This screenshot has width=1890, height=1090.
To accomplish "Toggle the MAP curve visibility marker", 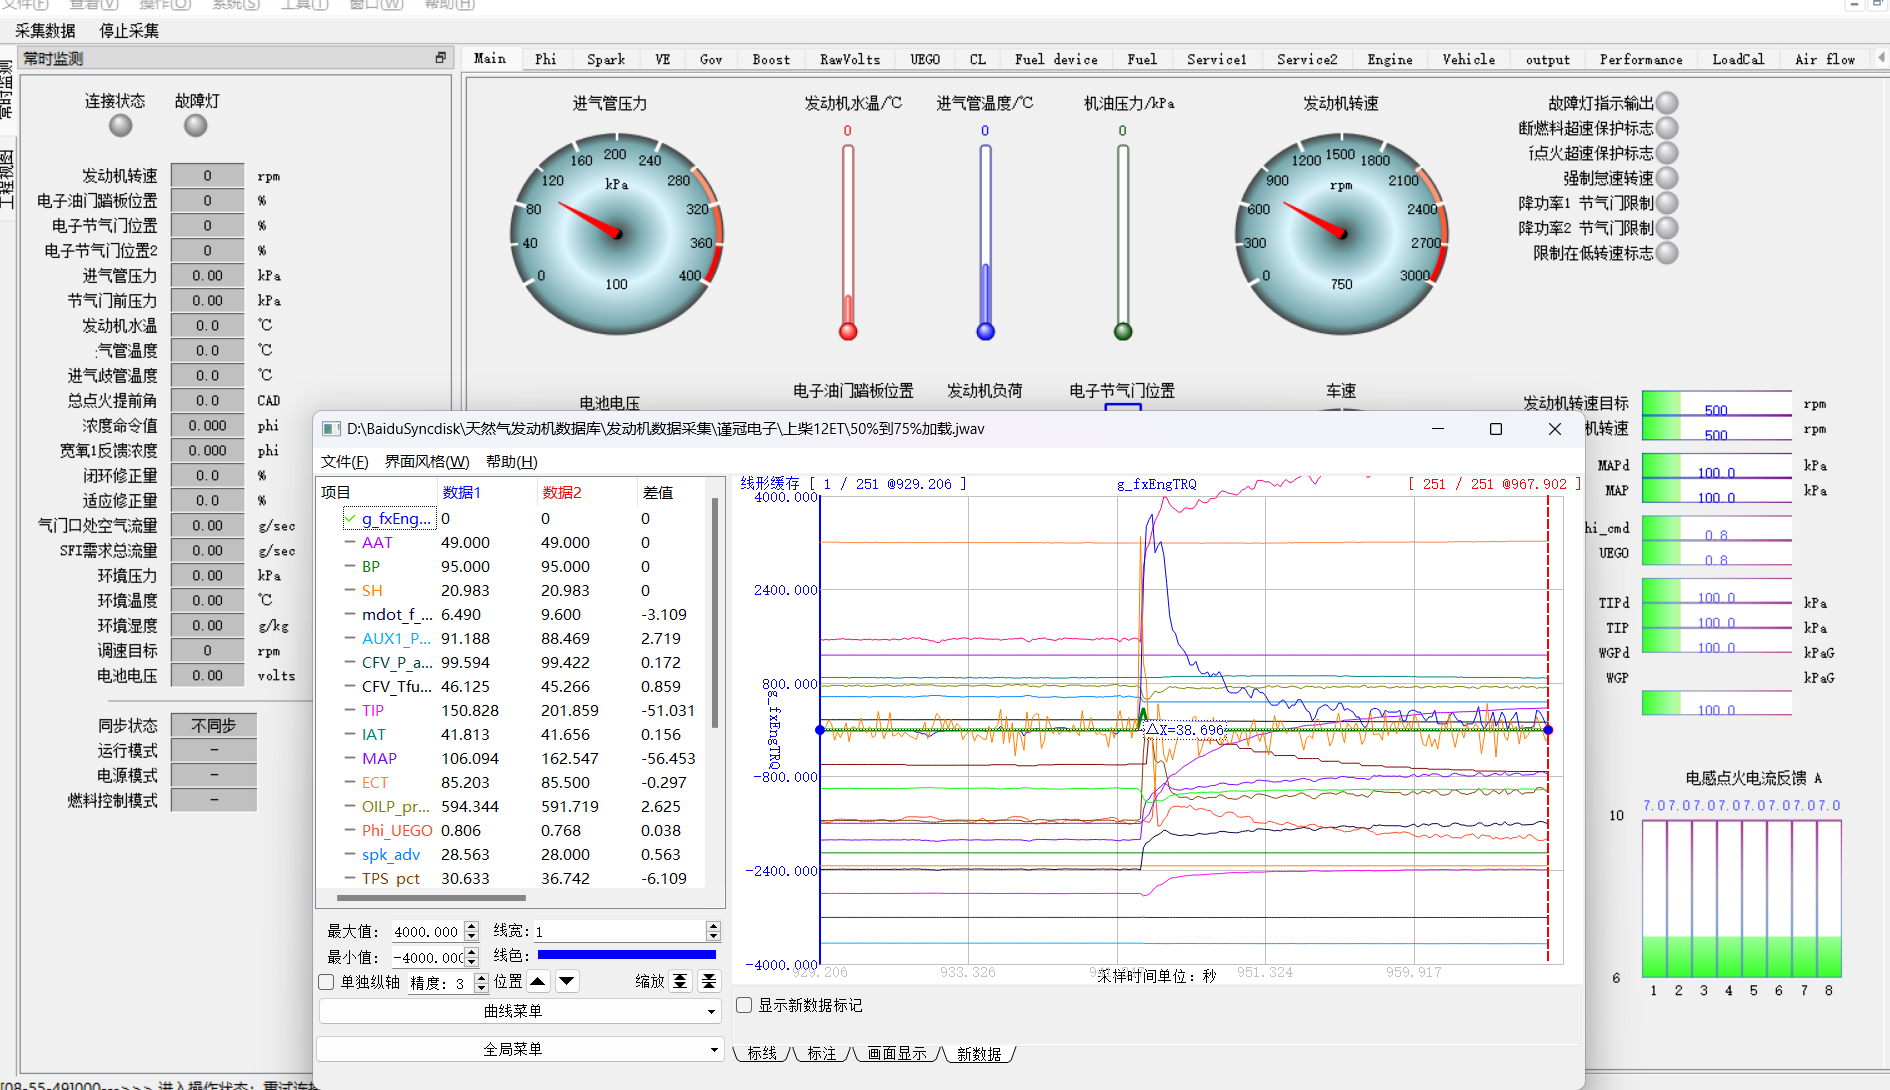I will (x=350, y=758).
